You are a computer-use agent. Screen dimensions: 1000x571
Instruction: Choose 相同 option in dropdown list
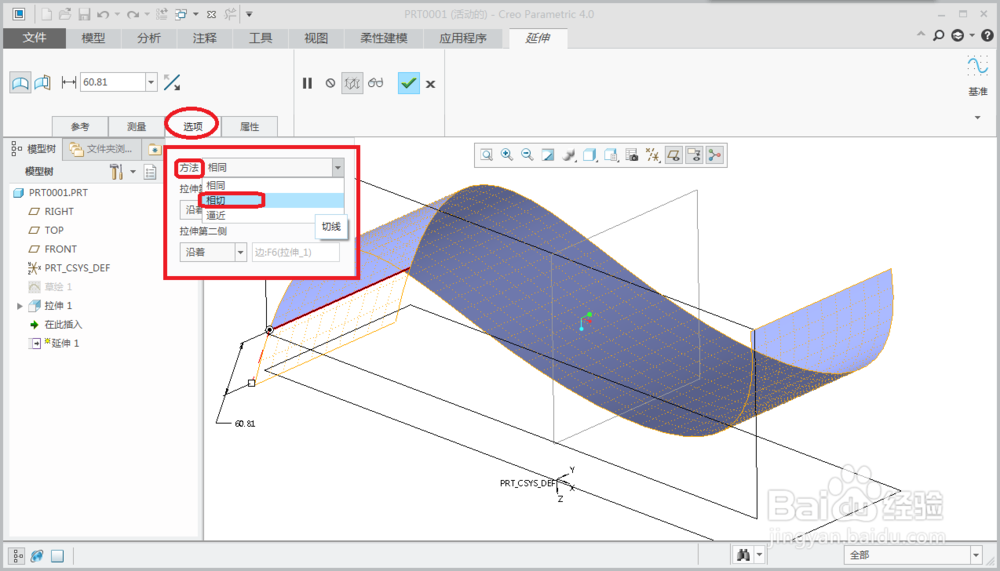click(x=274, y=185)
